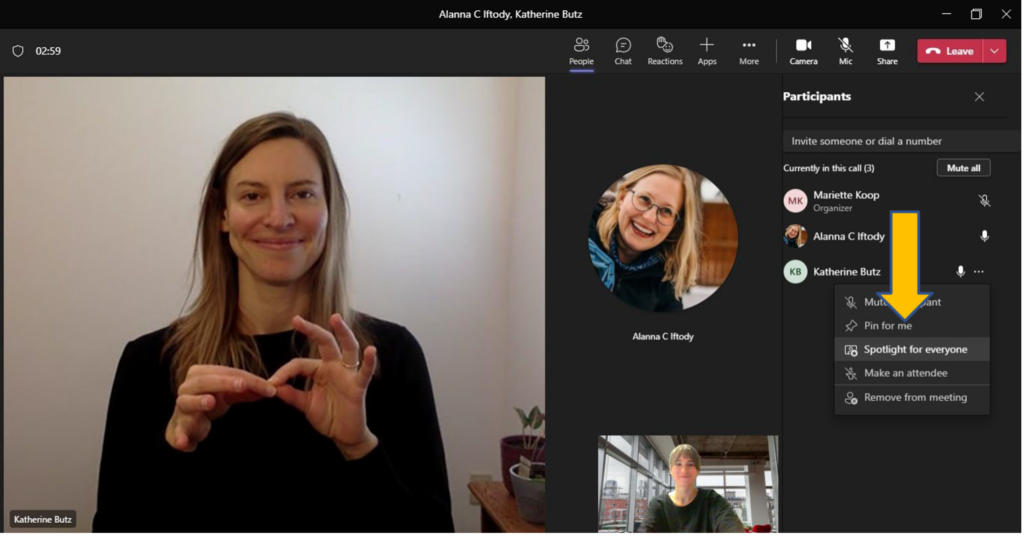
Task: Toggle the Mic mute button
Action: click(x=845, y=51)
